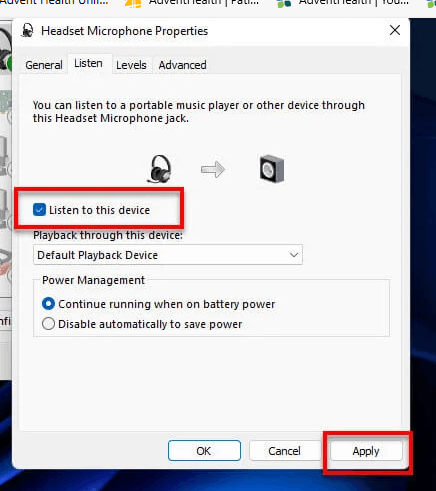Image resolution: width=436 pixels, height=491 pixels.
Task: Open the Advanced tab
Action: click(182, 65)
